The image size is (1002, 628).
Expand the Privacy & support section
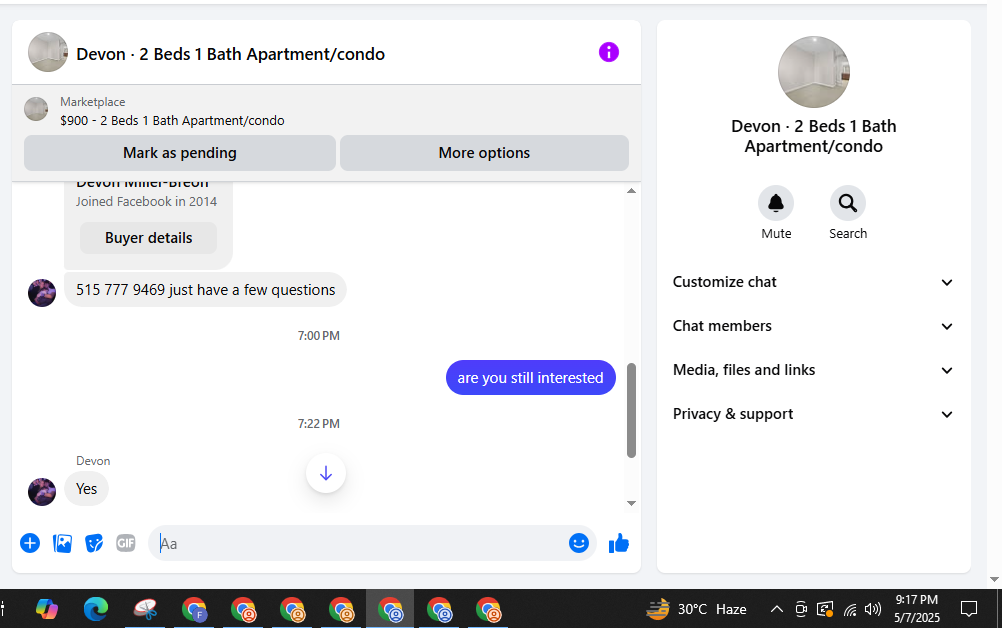[813, 414]
